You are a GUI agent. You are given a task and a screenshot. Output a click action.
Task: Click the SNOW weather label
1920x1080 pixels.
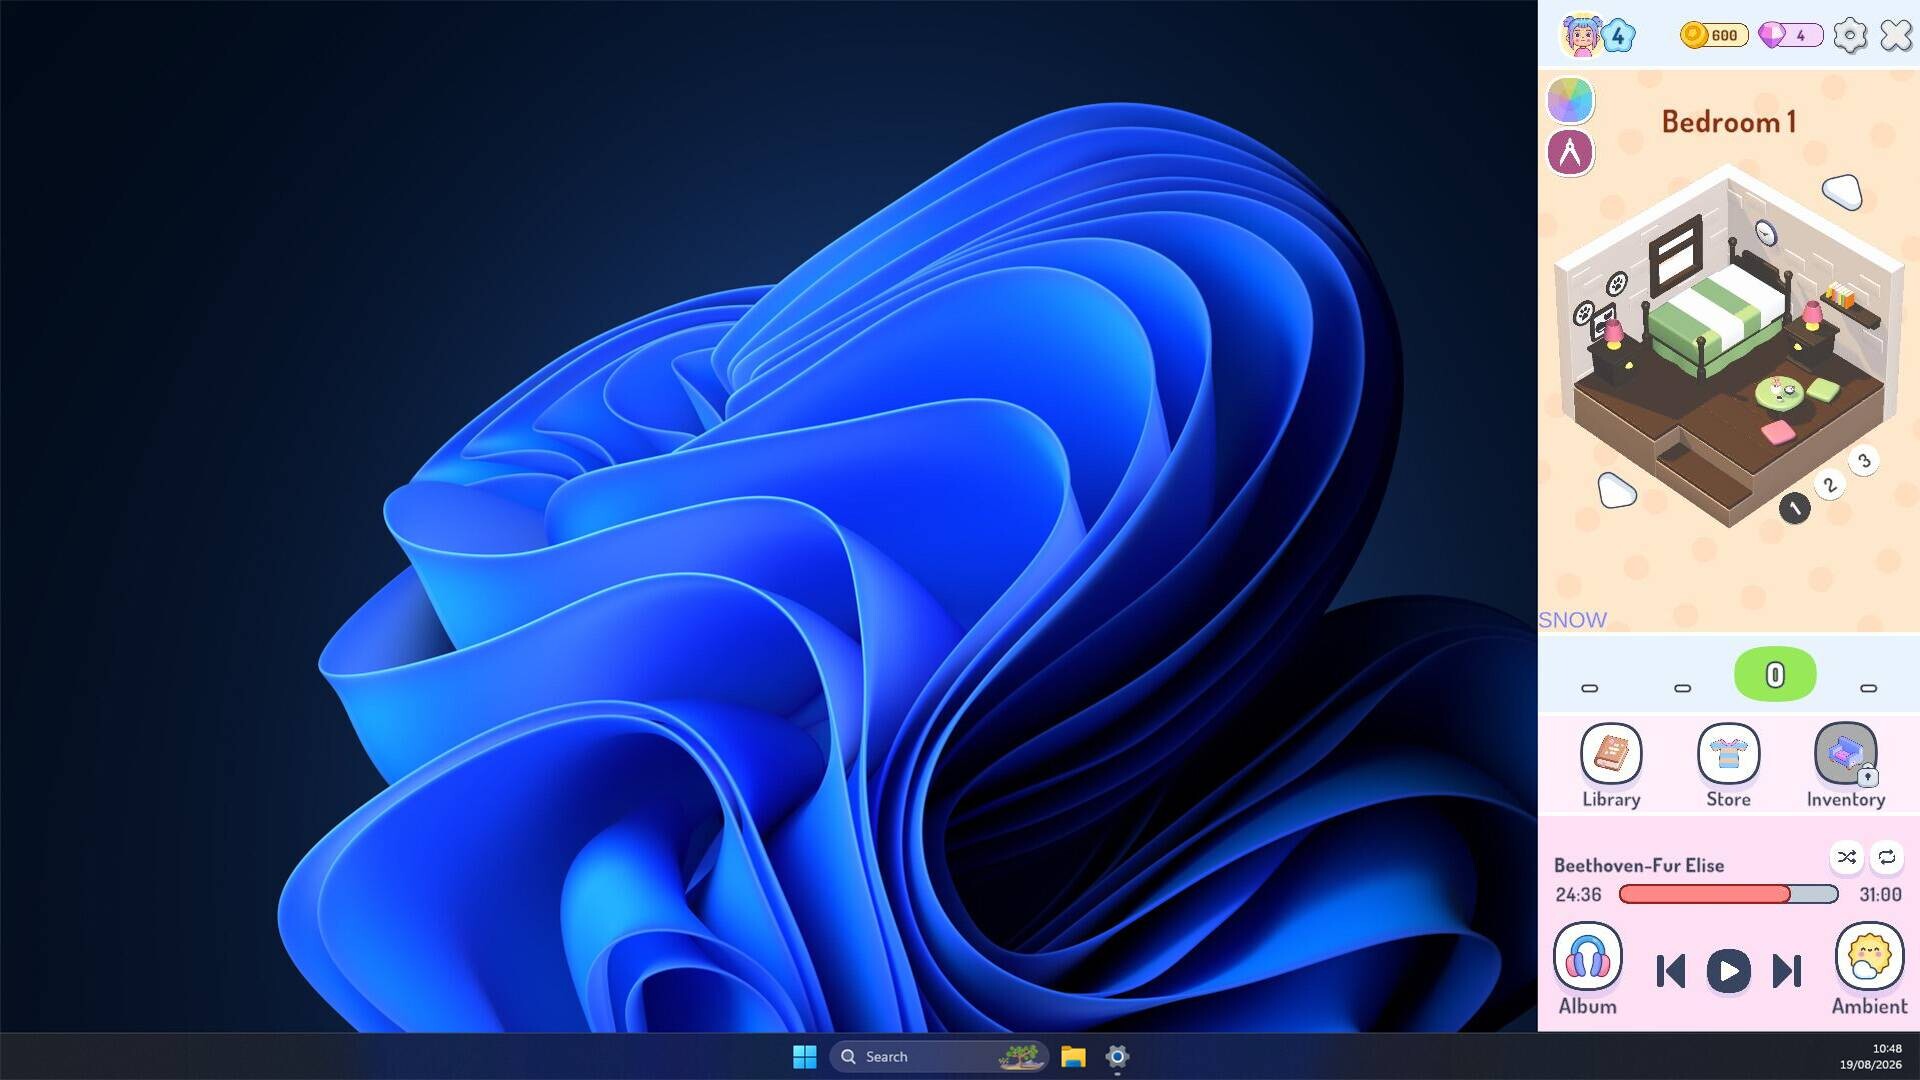coord(1572,620)
